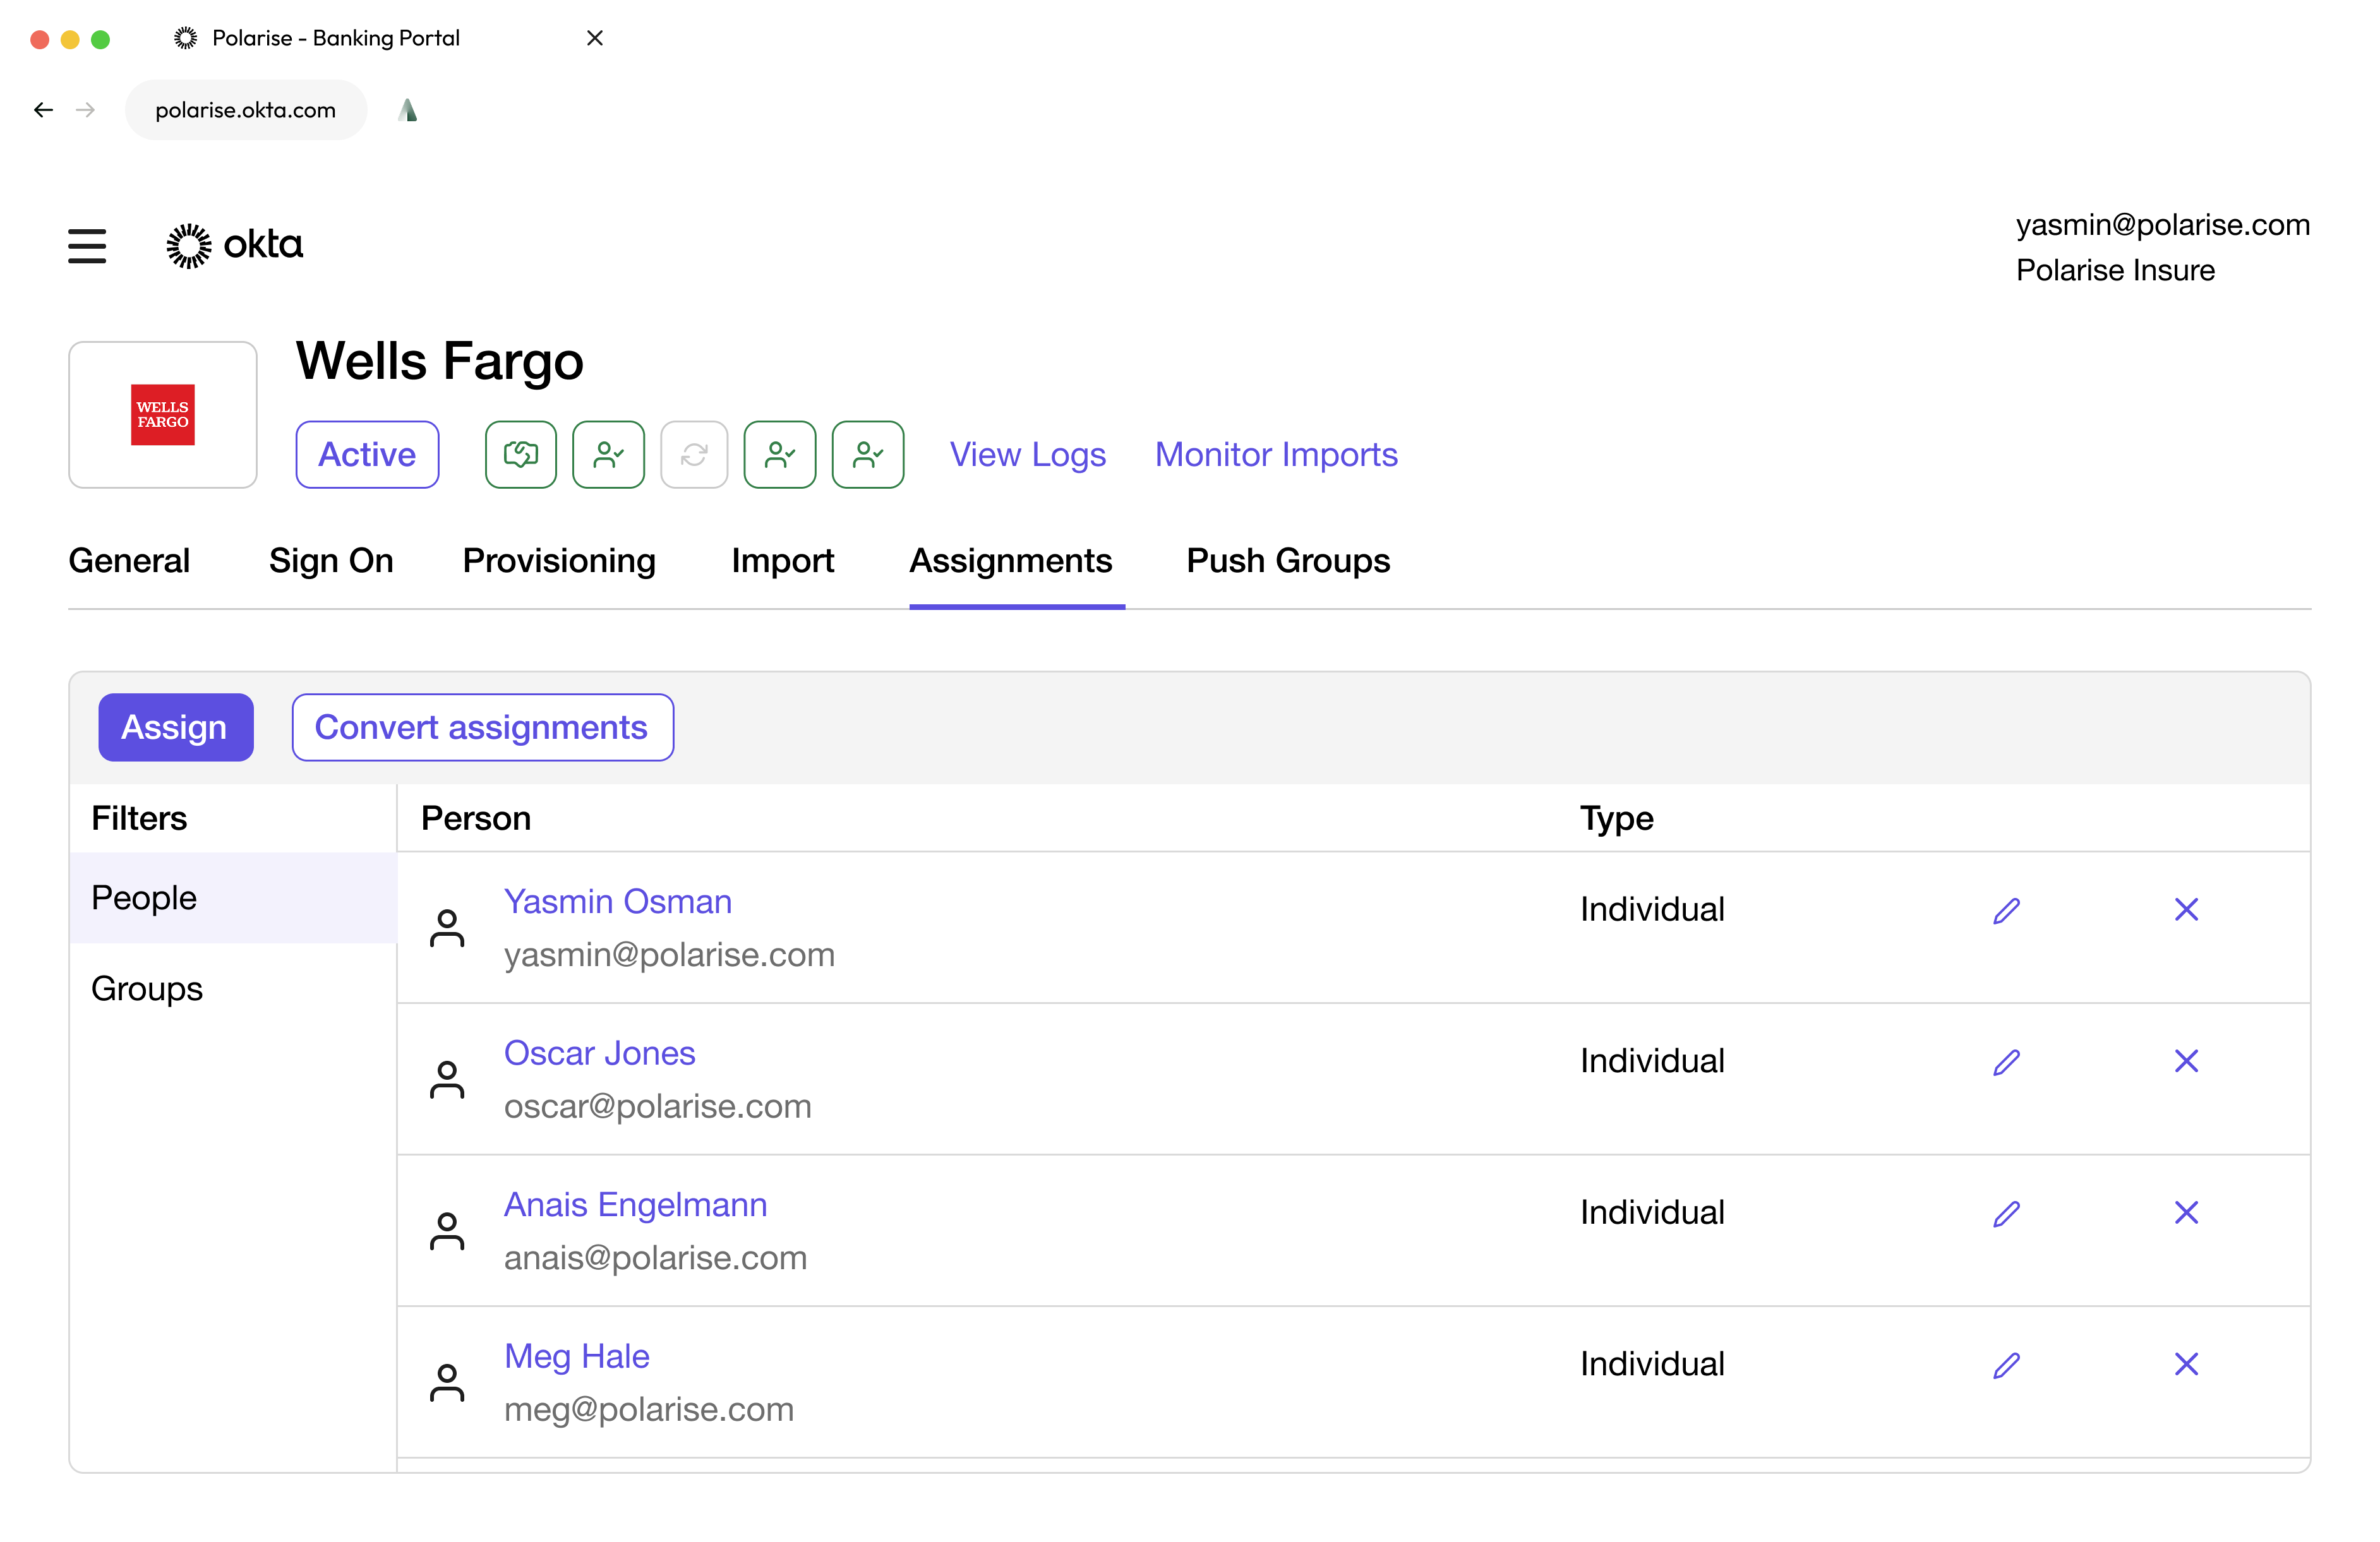Screen dimensions: 2380x1542
Task: Close the Polarise - Banking Portal tab
Action: (x=594, y=38)
